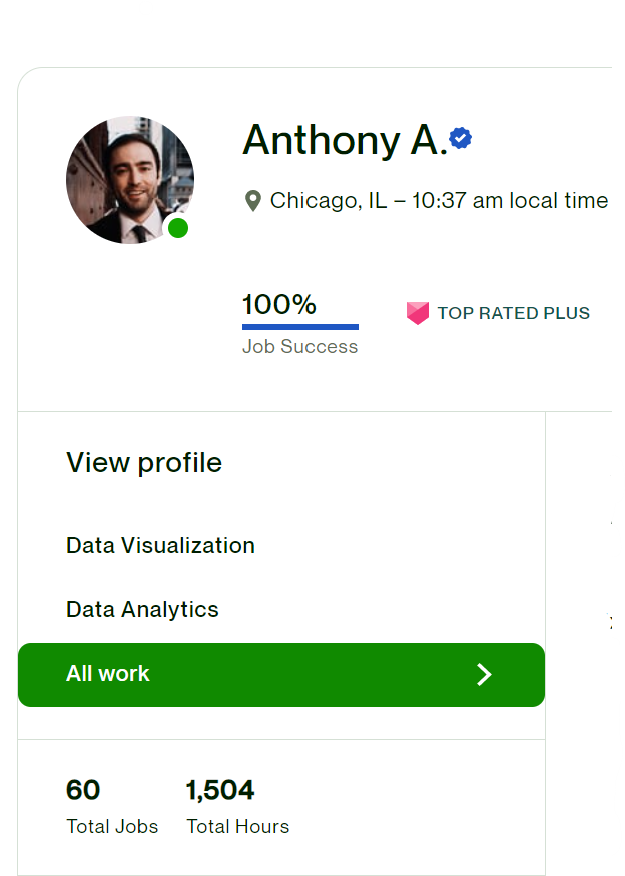Click the Chicago, IL location text
The width and height of the screenshot is (625, 876).
tap(328, 201)
